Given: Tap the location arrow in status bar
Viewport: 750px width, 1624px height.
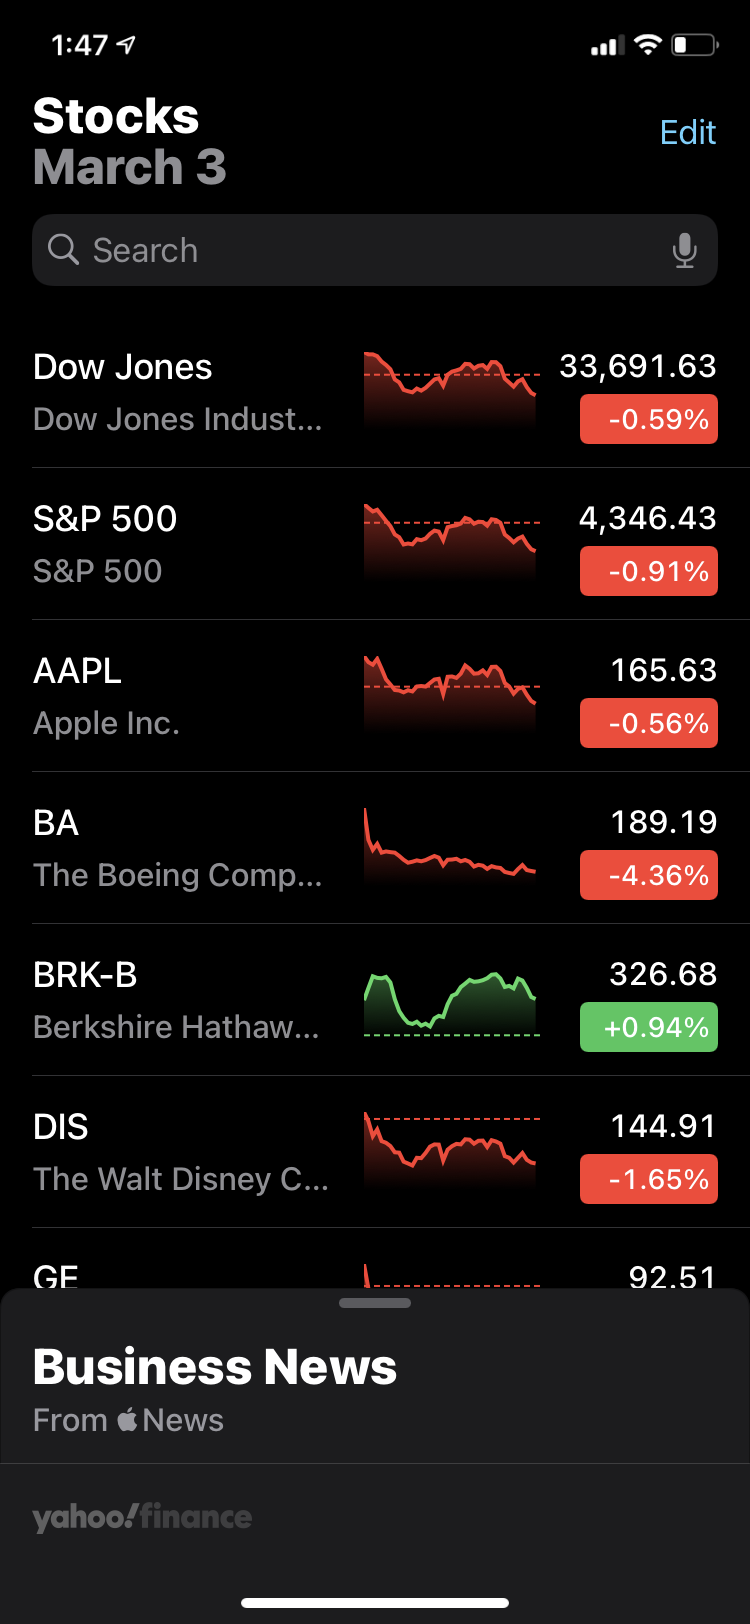Looking at the screenshot, I should coord(126,45).
